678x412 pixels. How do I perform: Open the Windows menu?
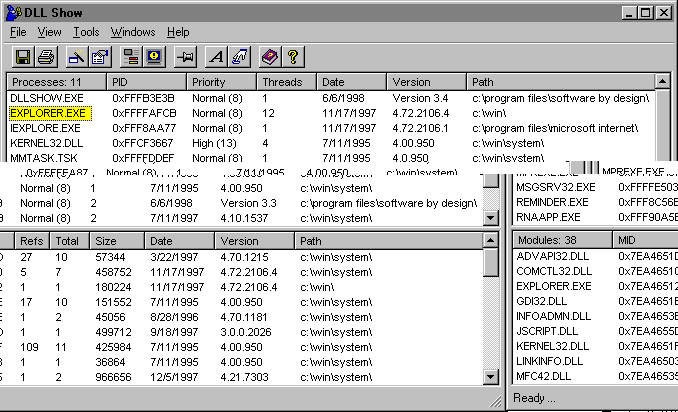133,32
